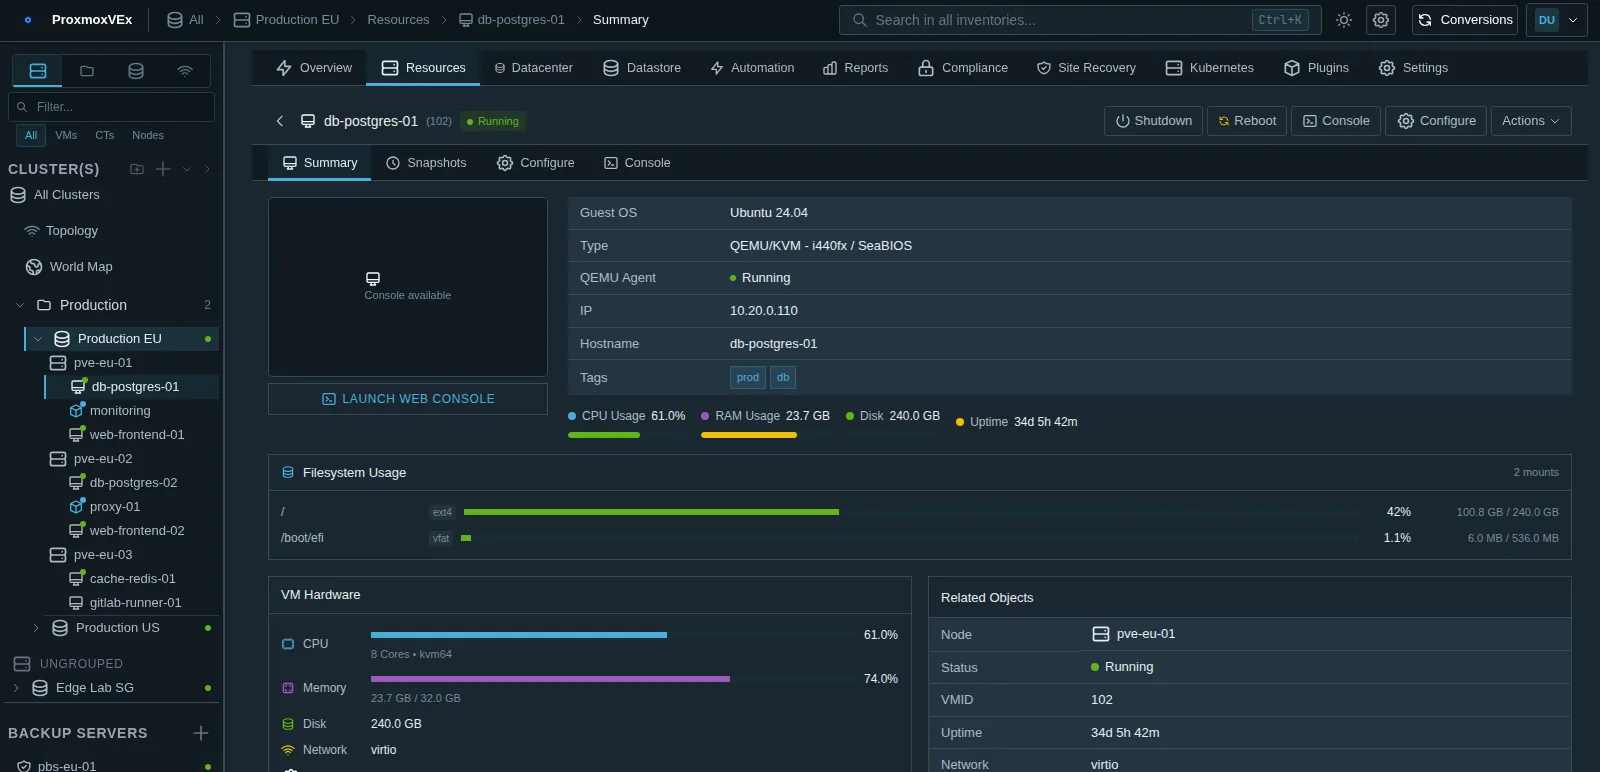Screen dimensions: 1600x772
Task: Select All Clusters in the sidebar
Action: coord(66,195)
